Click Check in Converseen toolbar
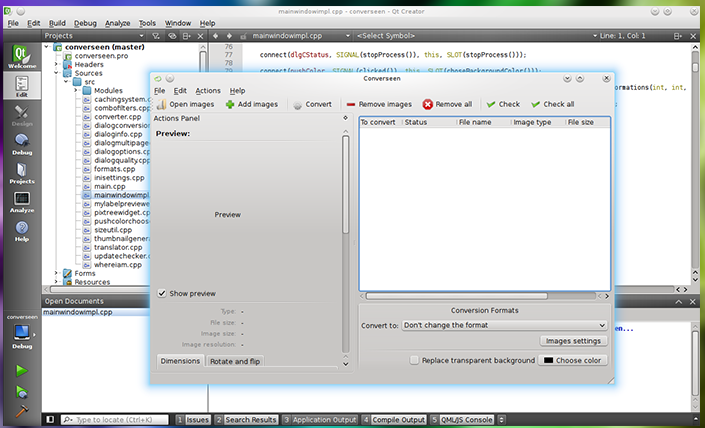This screenshot has height=428, width=705. coord(503,104)
